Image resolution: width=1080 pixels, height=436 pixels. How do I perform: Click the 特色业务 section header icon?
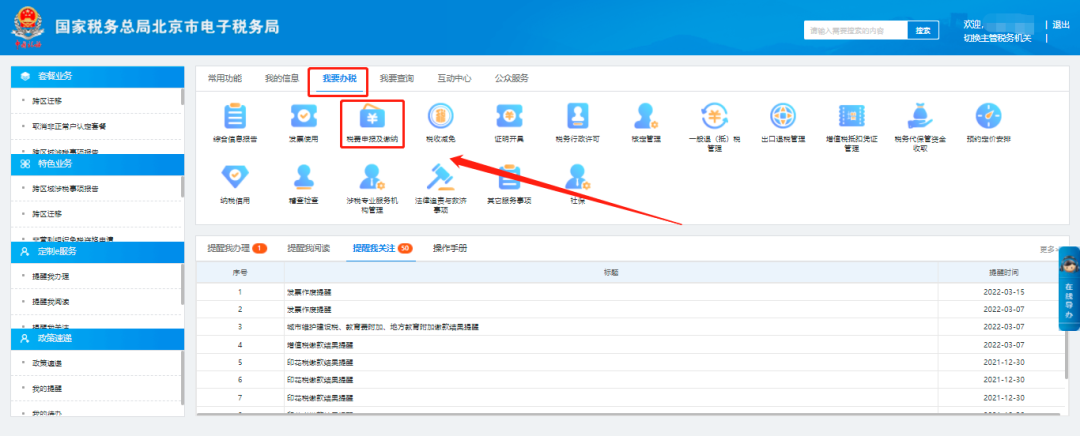click(25, 164)
